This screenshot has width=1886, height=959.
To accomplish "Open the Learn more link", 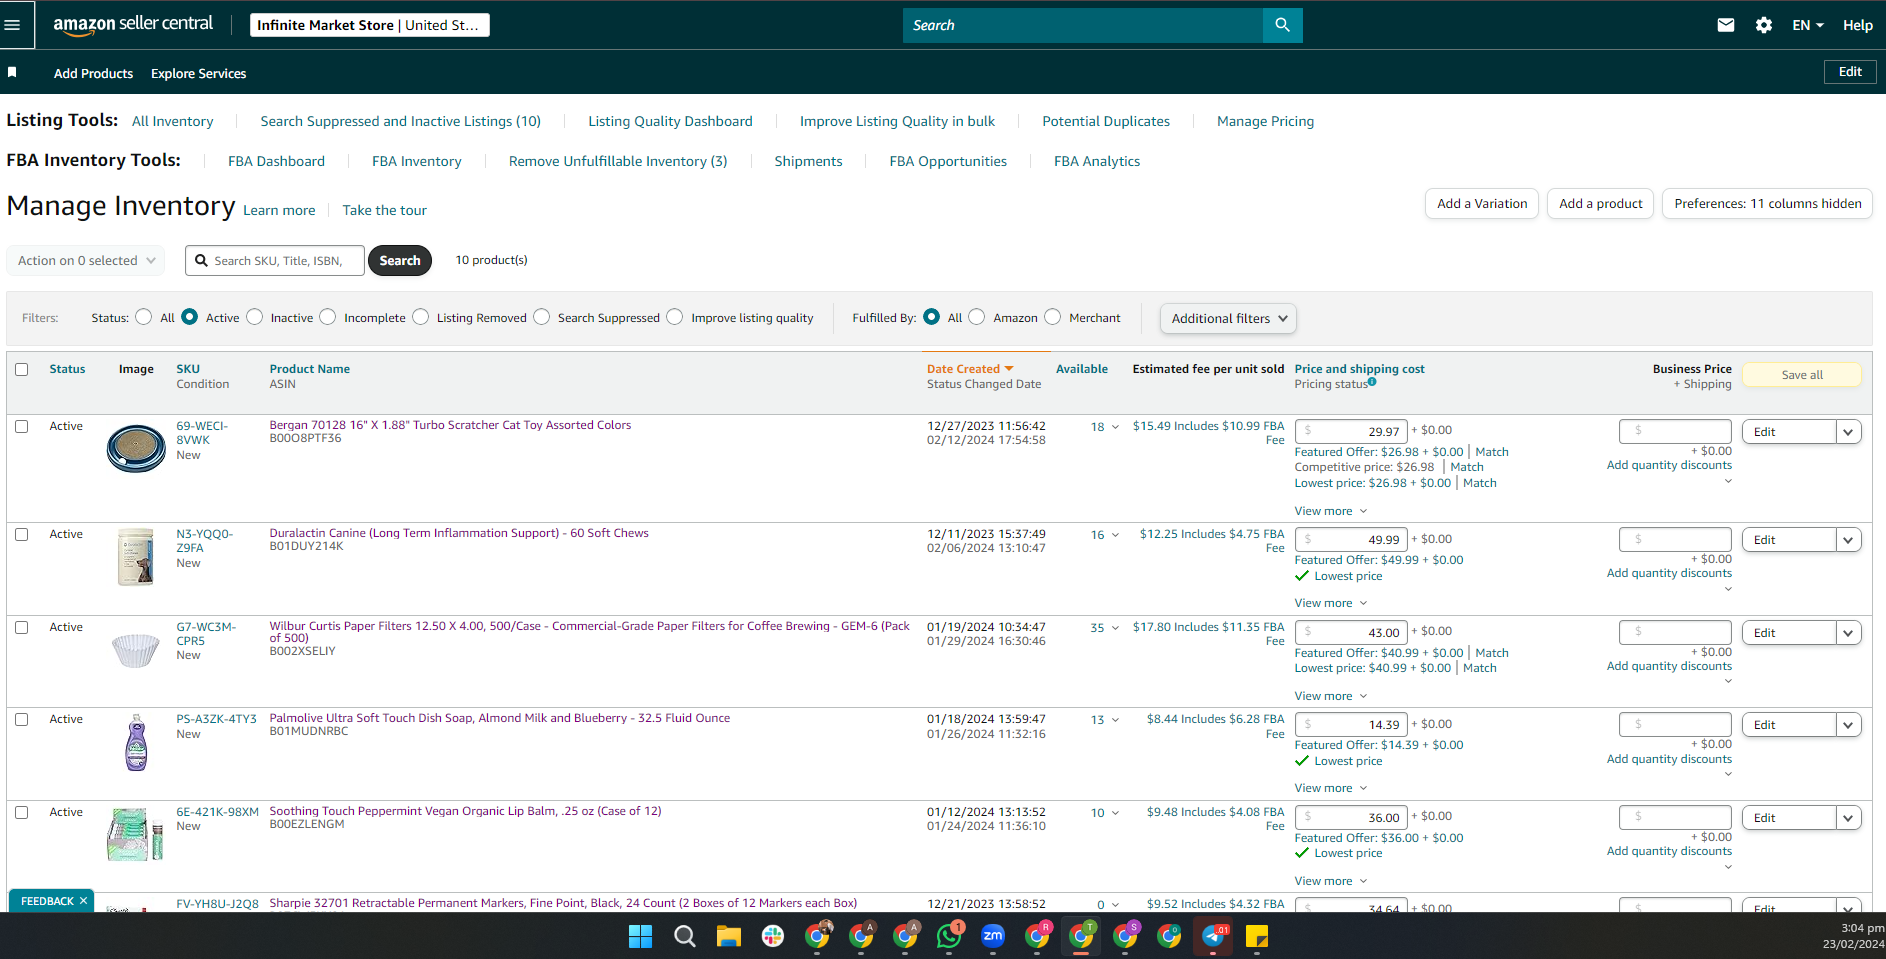I will [x=279, y=210].
